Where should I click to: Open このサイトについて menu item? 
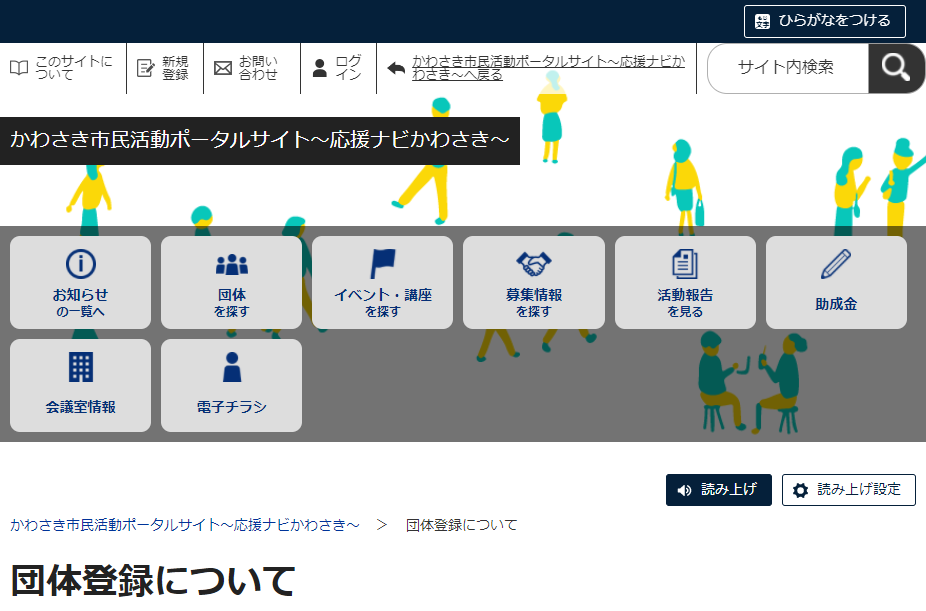(x=63, y=68)
